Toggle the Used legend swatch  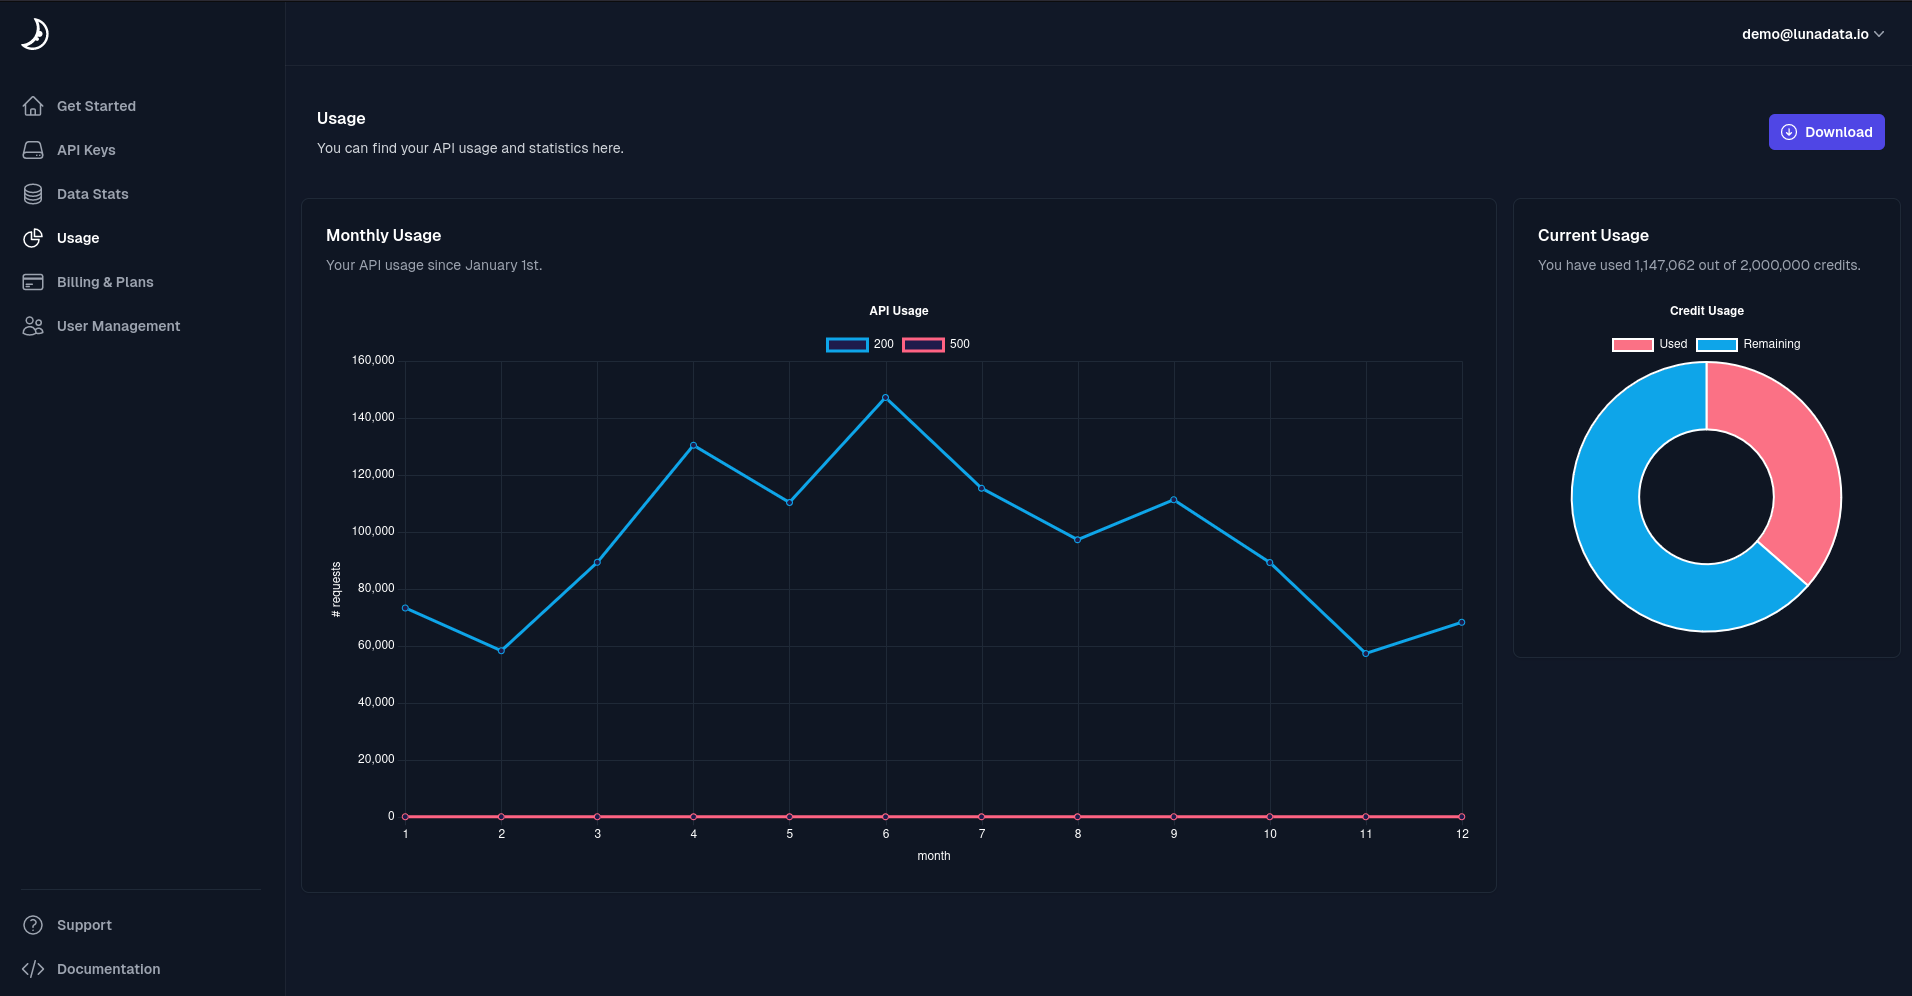[x=1632, y=345]
